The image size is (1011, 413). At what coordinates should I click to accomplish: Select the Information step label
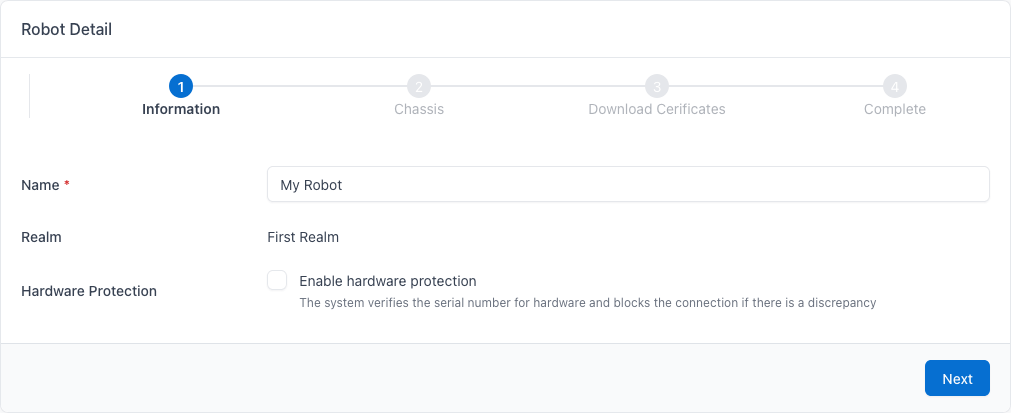181,109
